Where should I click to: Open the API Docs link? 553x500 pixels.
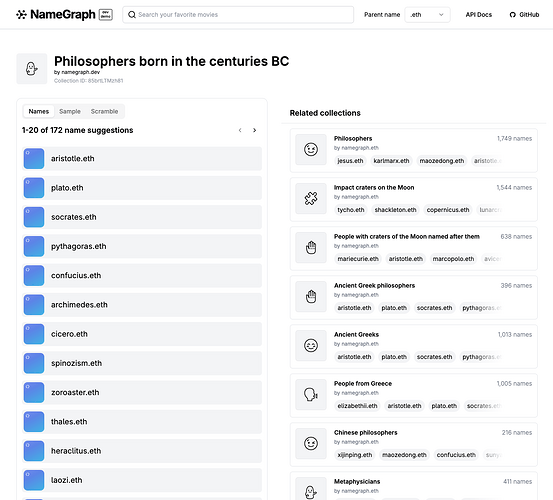479,15
